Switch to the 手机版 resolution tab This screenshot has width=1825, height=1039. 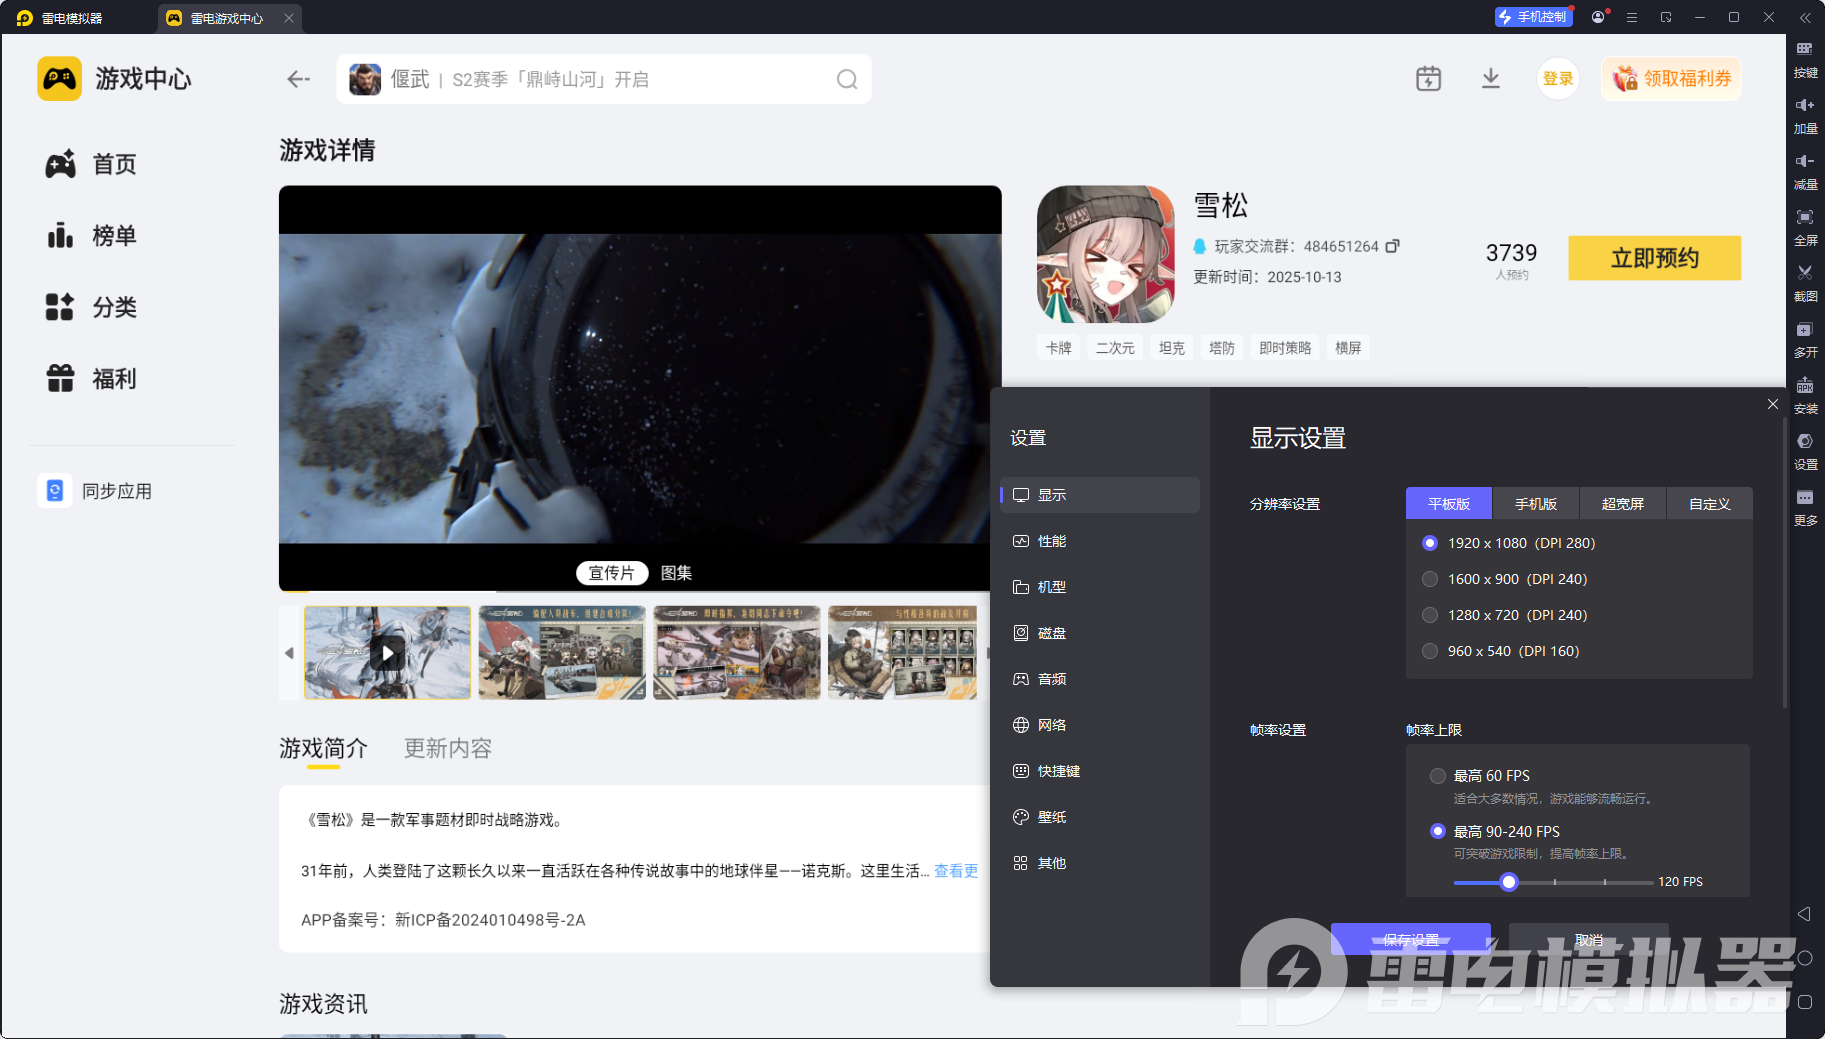[x=1535, y=503]
